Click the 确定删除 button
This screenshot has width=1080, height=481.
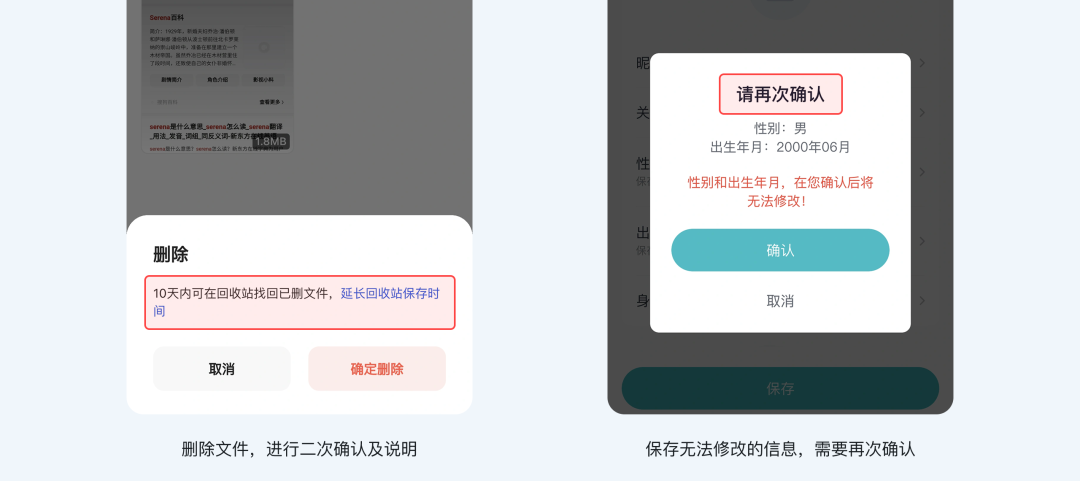pos(377,369)
